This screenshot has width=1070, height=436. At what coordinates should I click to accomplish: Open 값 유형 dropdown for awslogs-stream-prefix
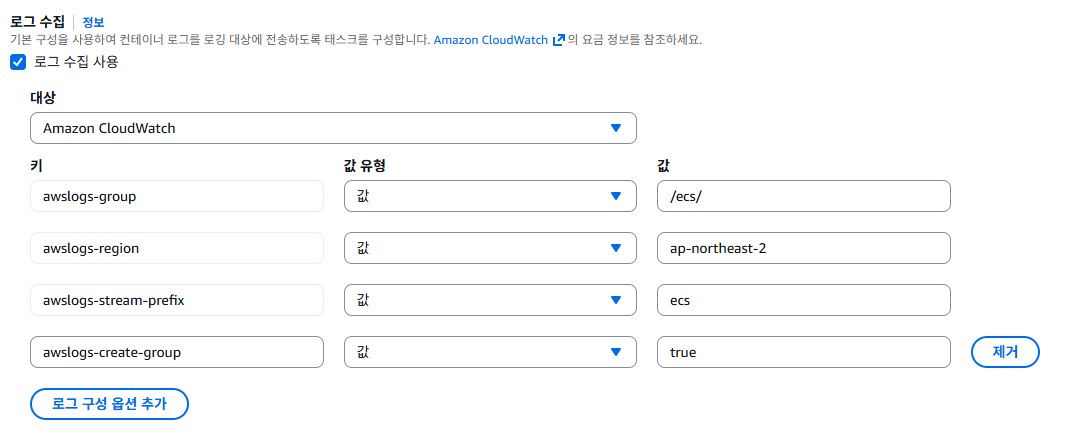point(490,300)
